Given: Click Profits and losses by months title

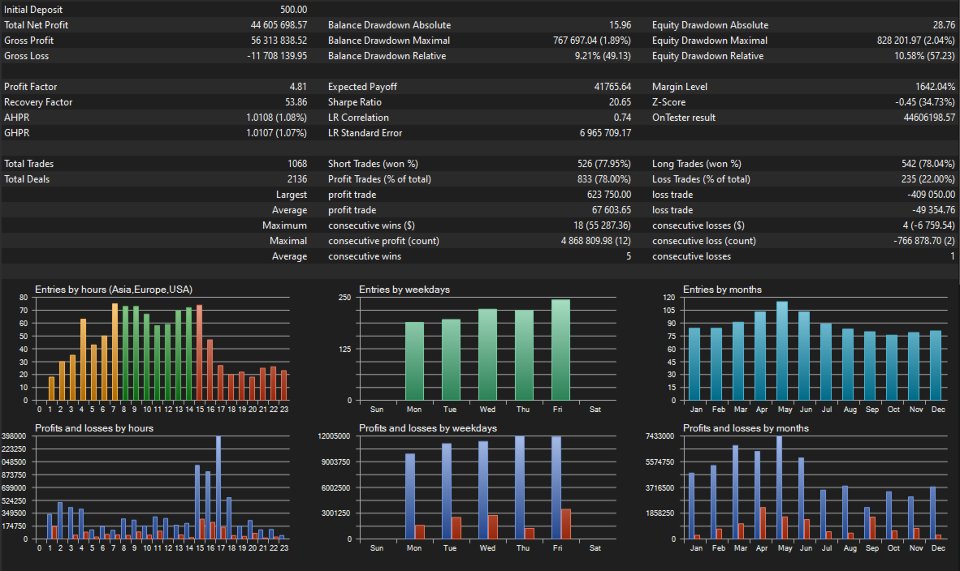Looking at the screenshot, I should pos(746,428).
